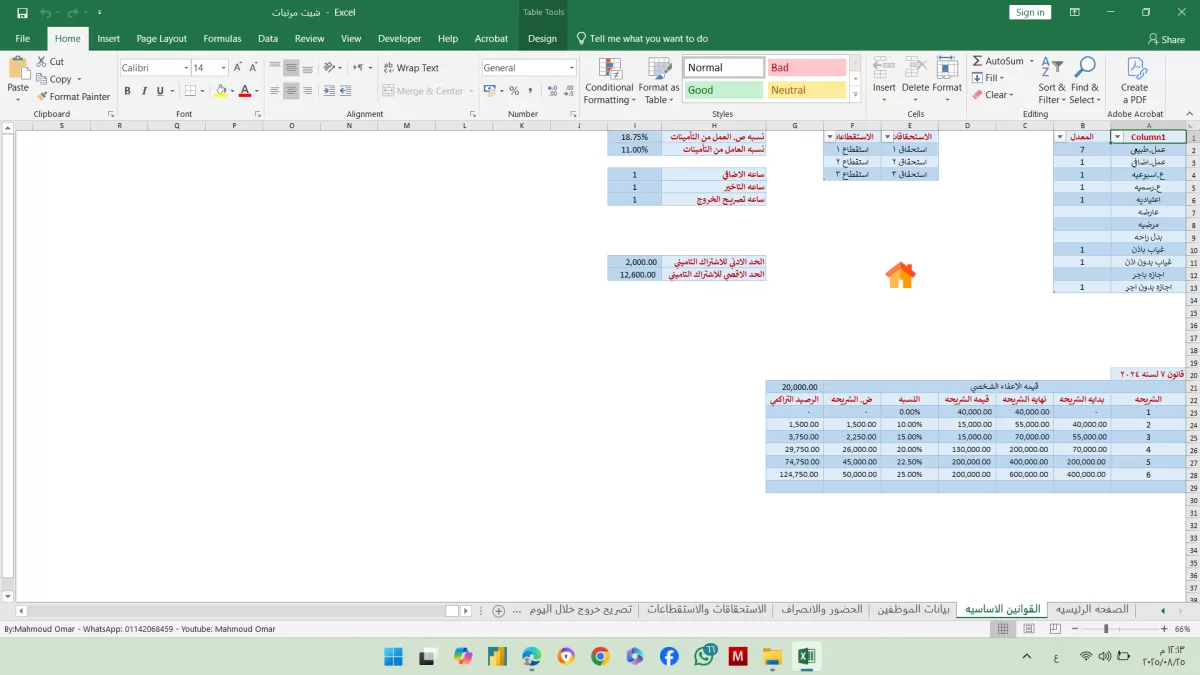Open Conditional Formatting in Styles group

click(609, 82)
